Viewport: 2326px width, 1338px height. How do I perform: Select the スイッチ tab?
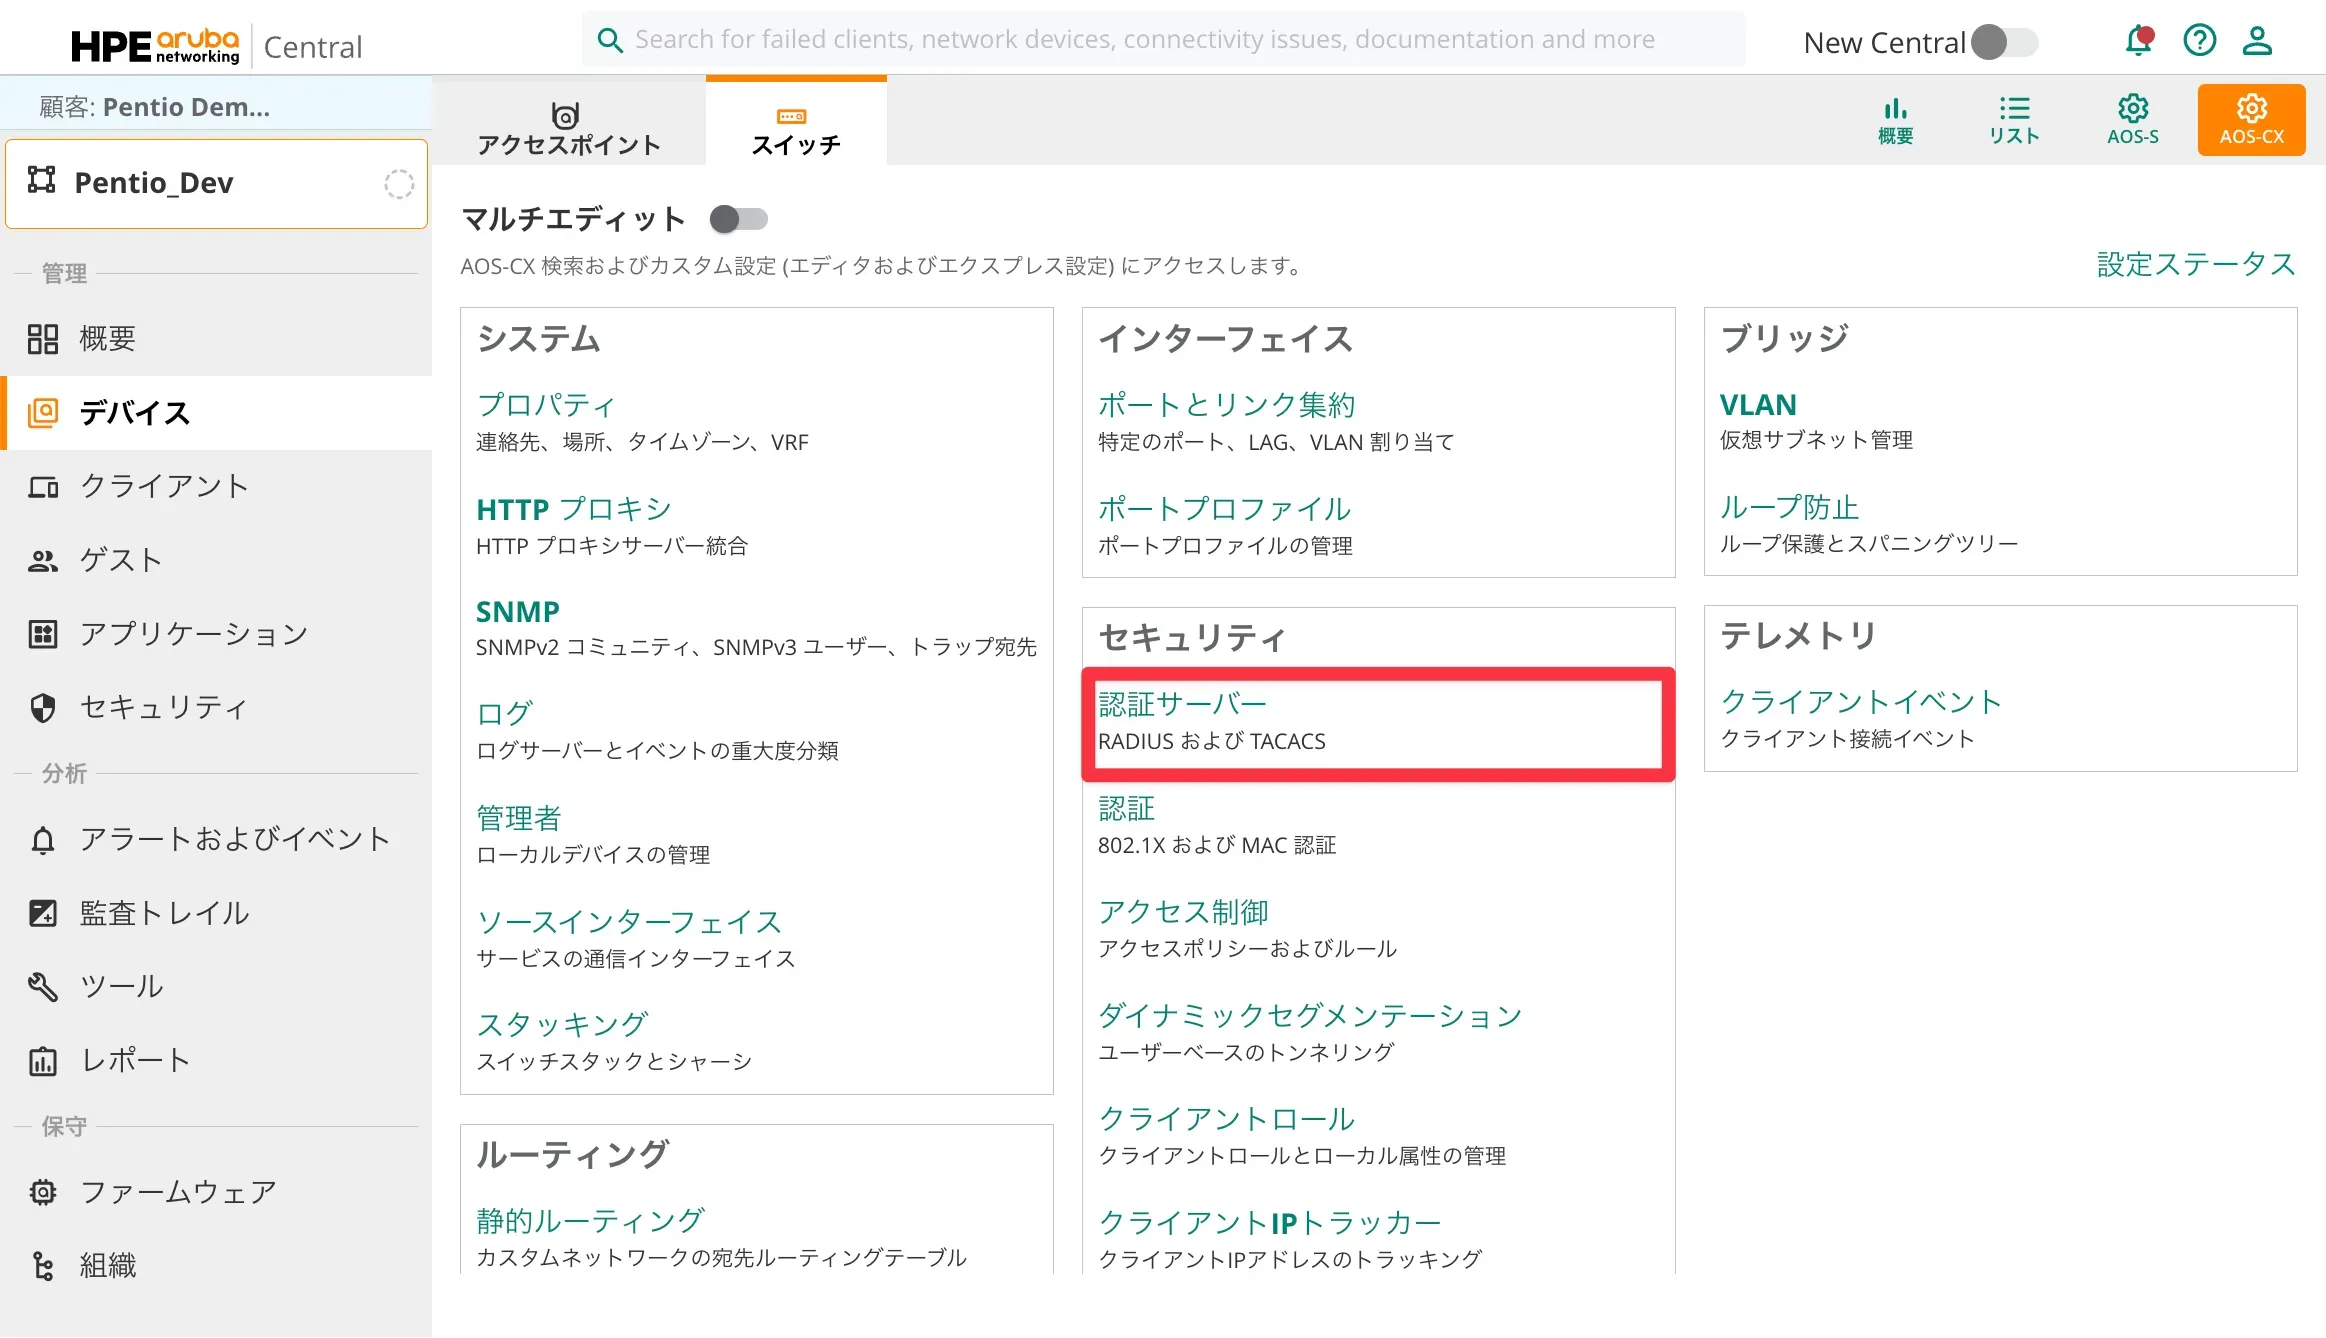point(796,128)
